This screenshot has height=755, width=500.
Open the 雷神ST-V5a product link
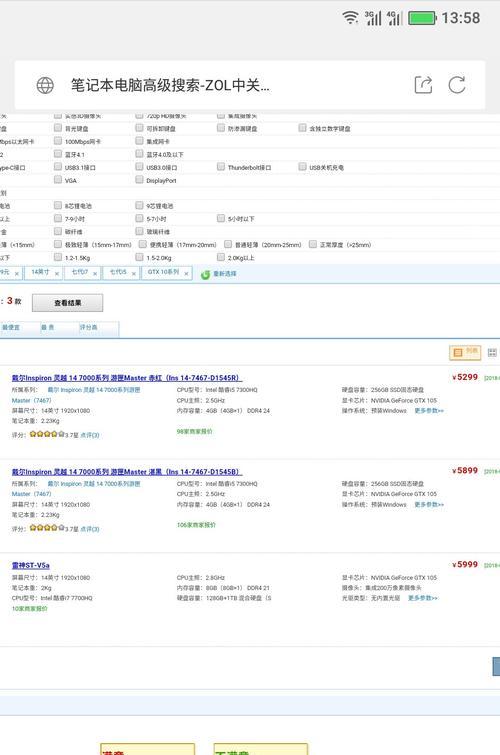(x=31, y=565)
